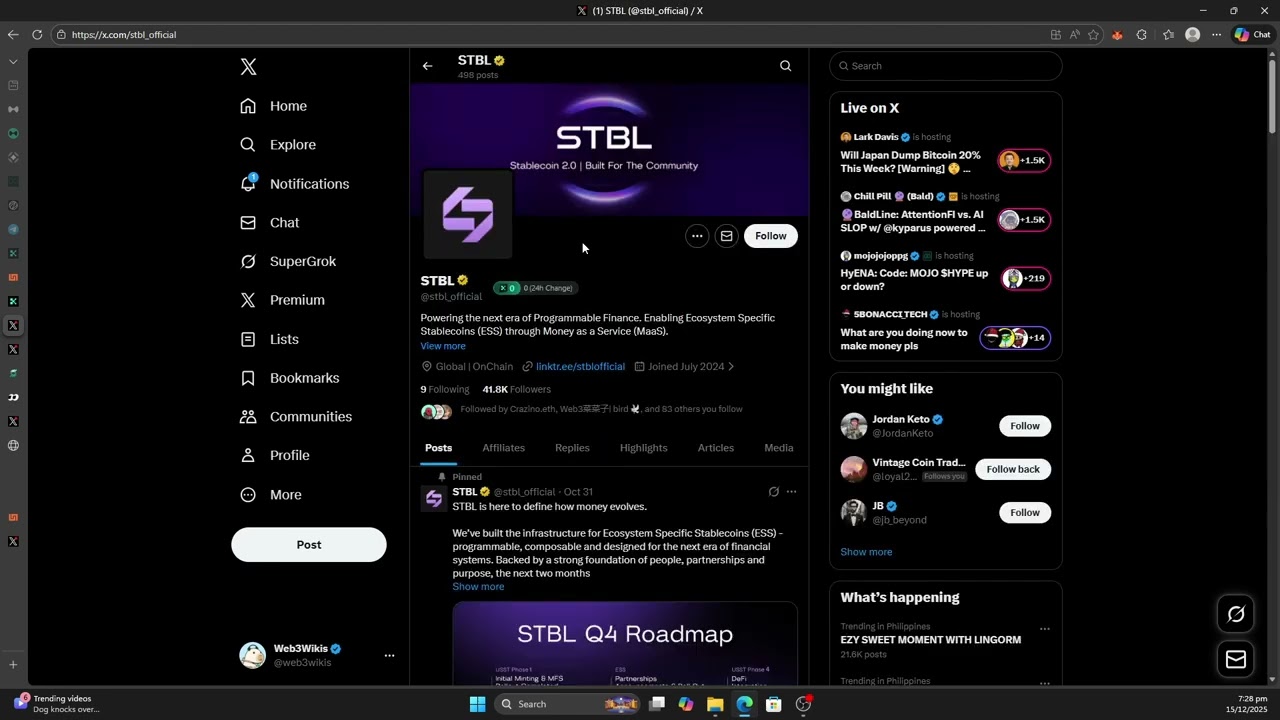Screen dimensions: 1280x720
Task: Open SuperGrok in sidebar
Action: (x=288, y=261)
